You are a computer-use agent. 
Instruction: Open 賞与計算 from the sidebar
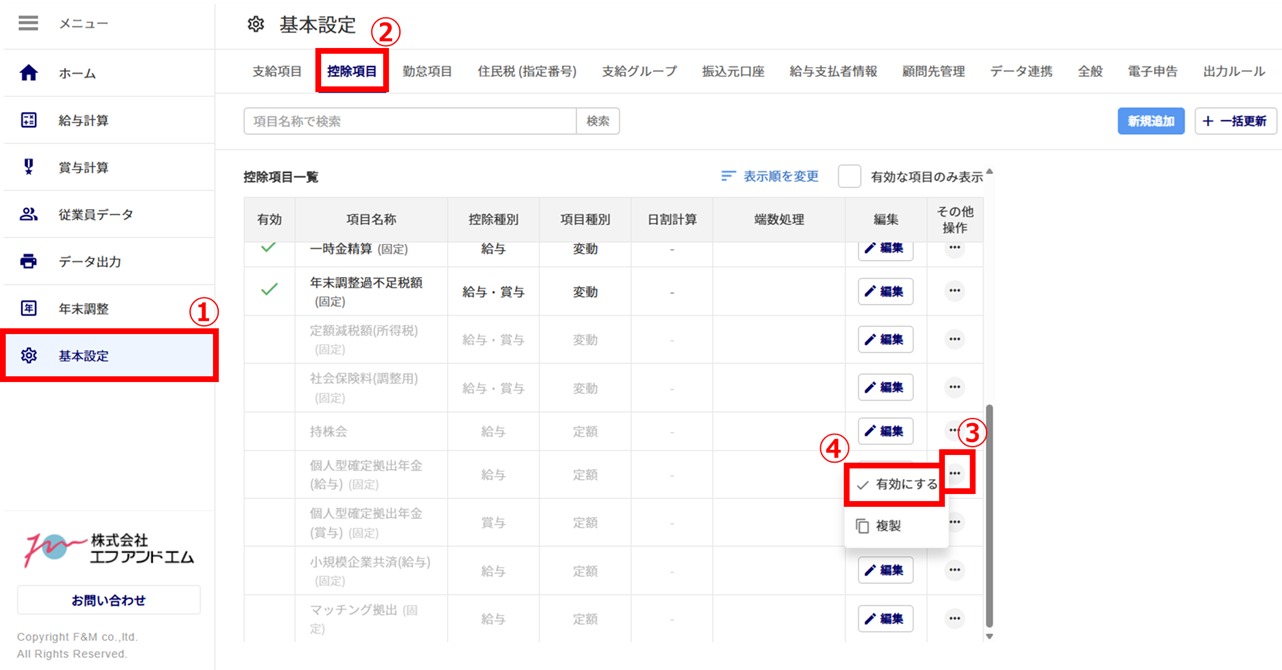tap(84, 167)
